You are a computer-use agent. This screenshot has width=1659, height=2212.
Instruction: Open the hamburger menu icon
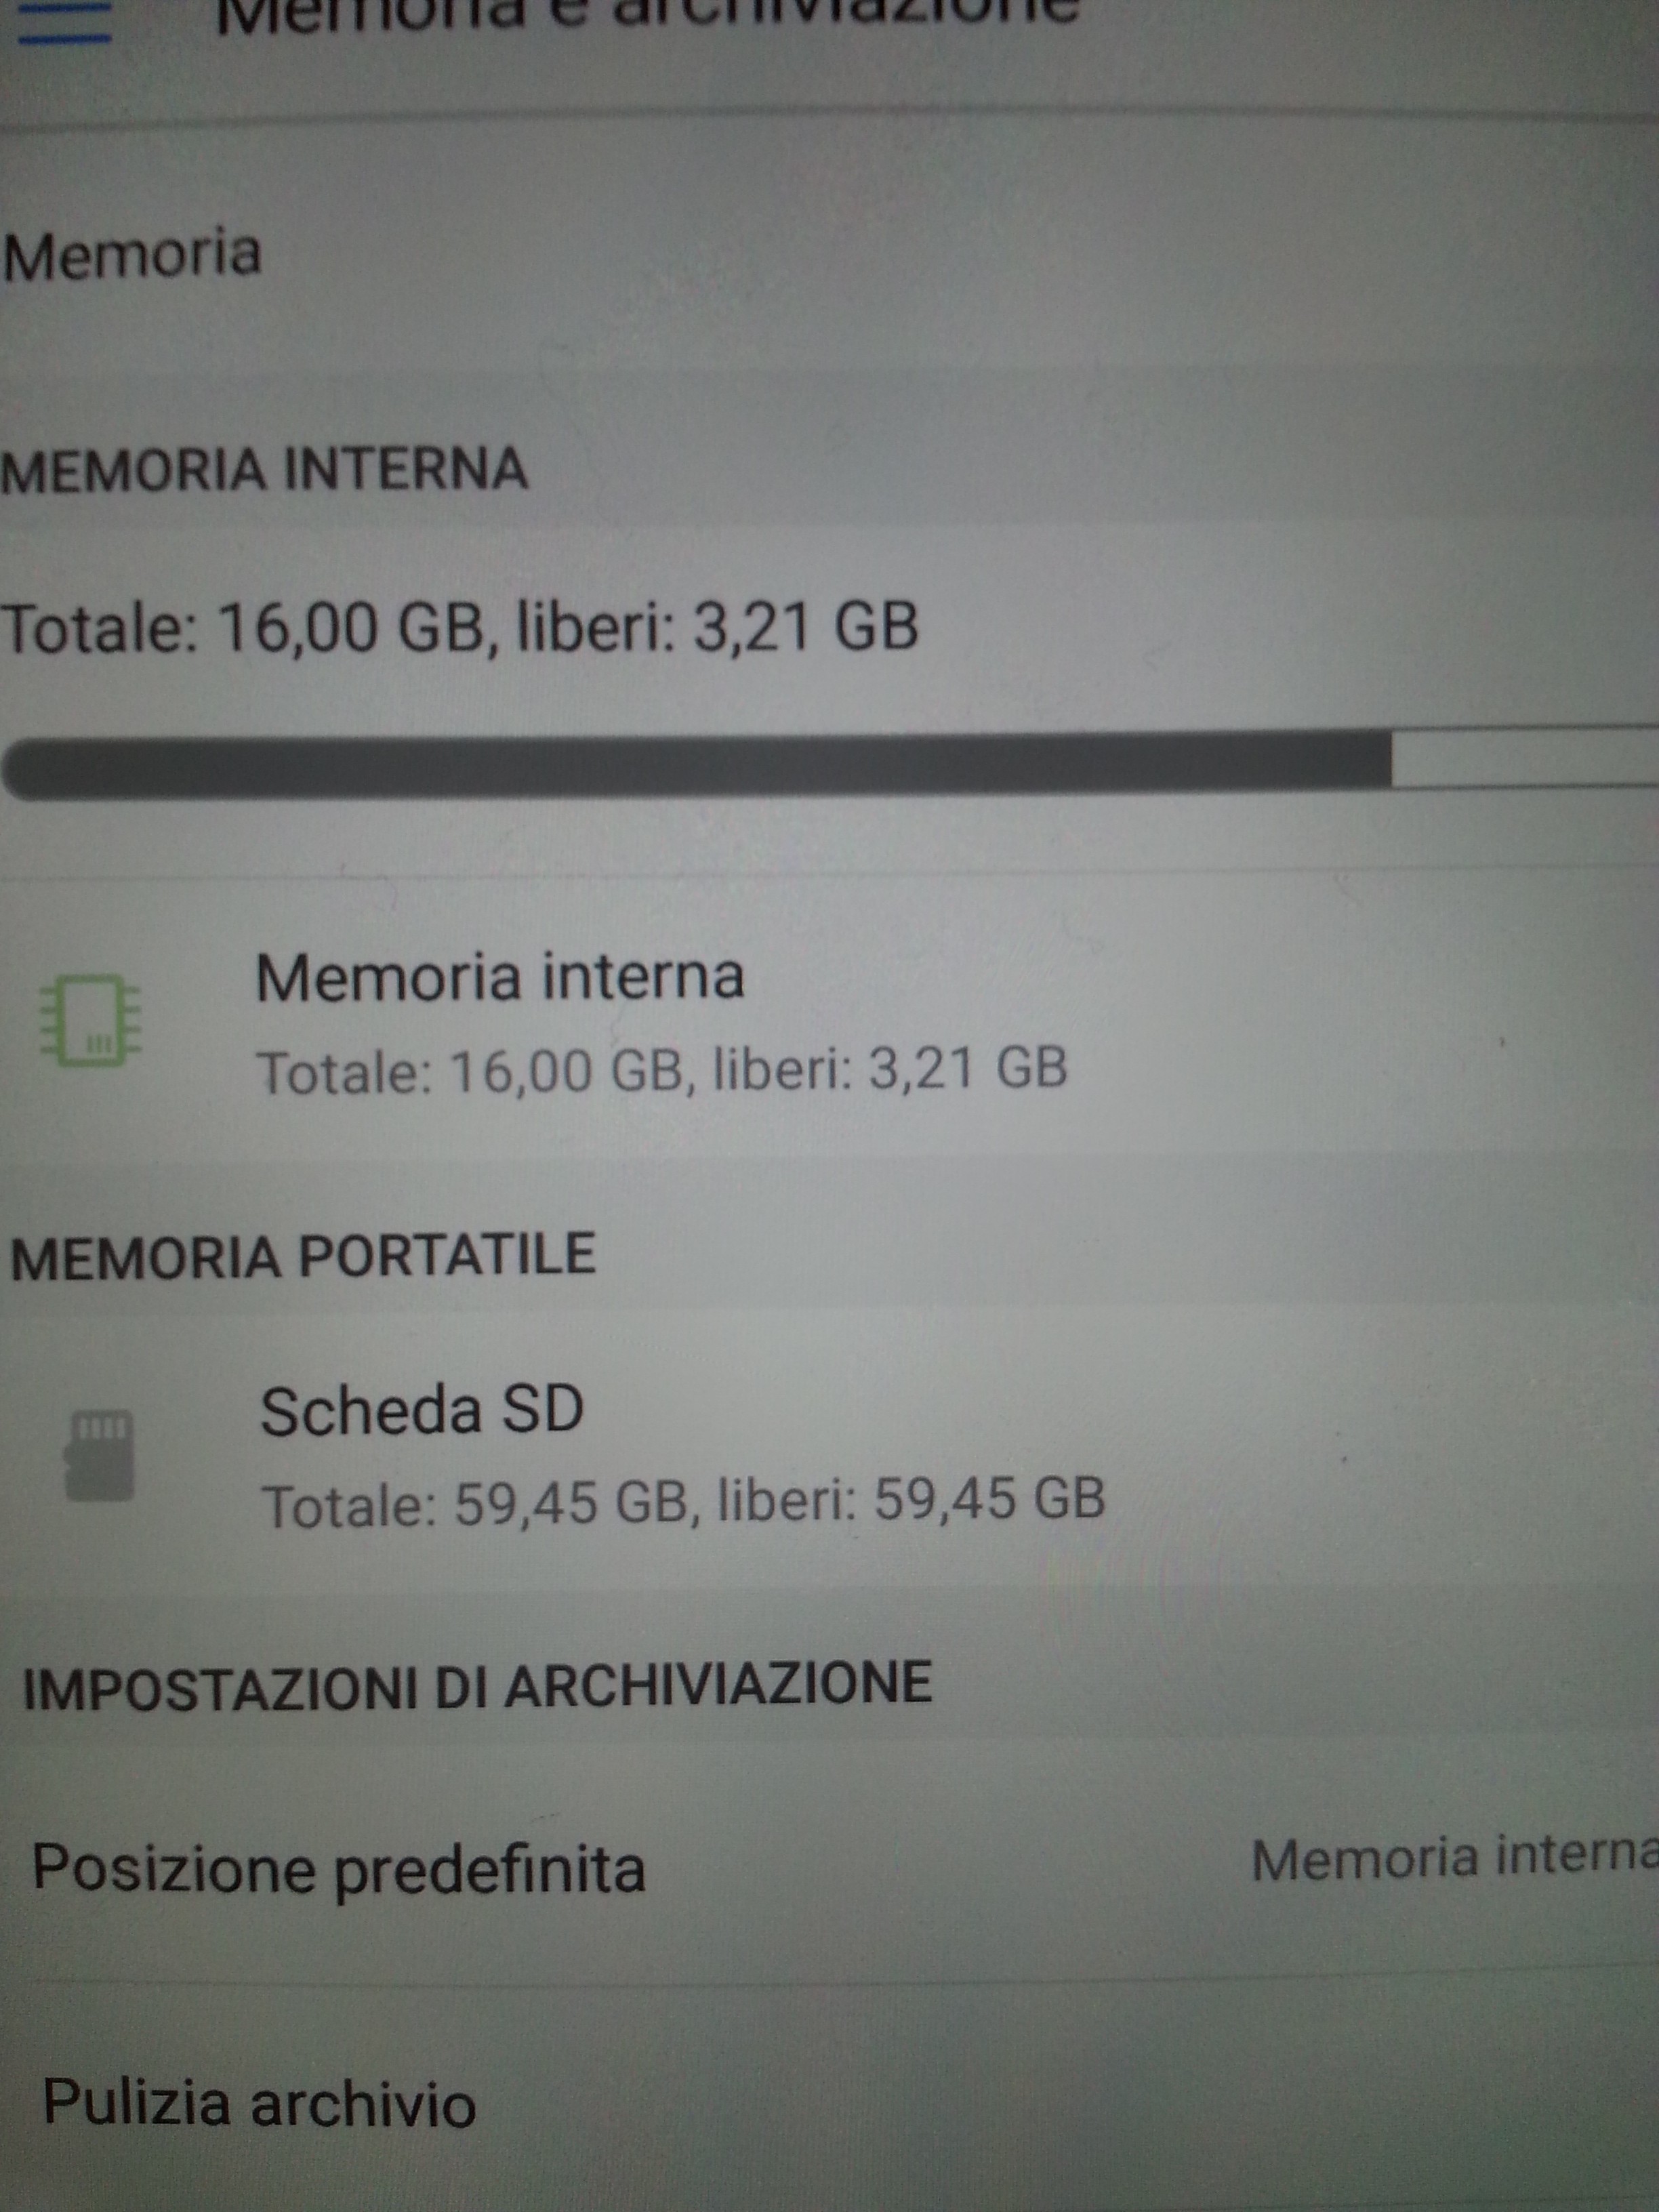click(64, 20)
